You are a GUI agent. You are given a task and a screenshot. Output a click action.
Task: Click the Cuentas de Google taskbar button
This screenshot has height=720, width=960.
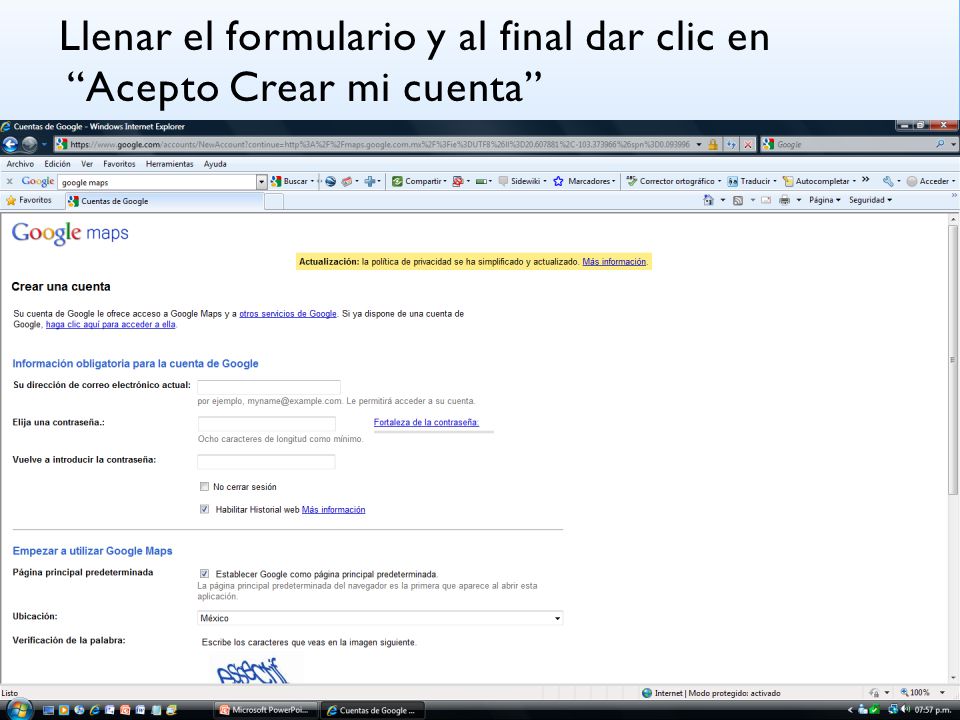372,710
